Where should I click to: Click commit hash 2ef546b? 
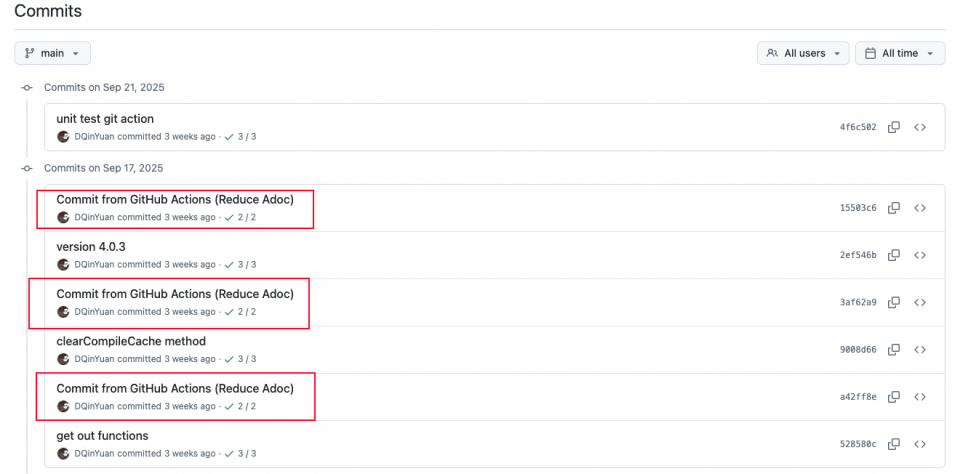pyautogui.click(x=858, y=255)
